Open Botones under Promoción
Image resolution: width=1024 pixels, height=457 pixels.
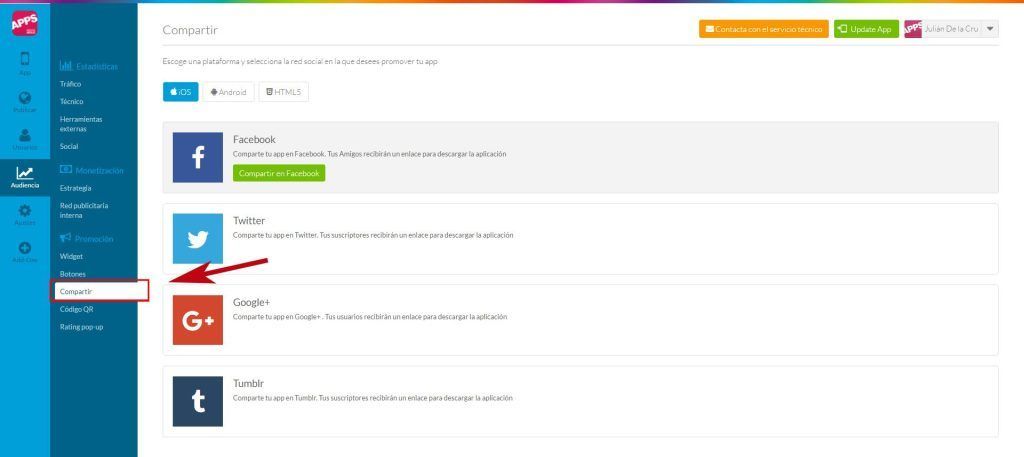click(x=72, y=274)
